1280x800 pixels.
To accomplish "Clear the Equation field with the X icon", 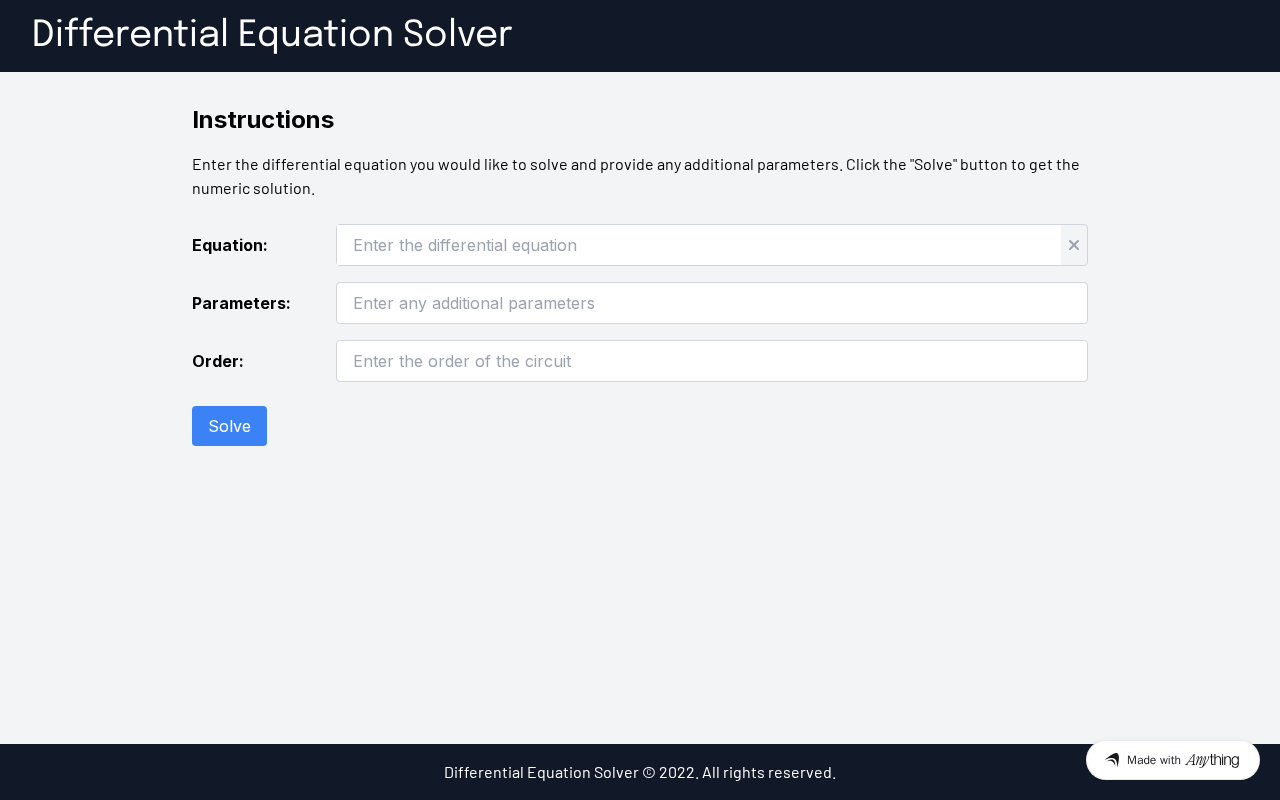I will (x=1074, y=245).
